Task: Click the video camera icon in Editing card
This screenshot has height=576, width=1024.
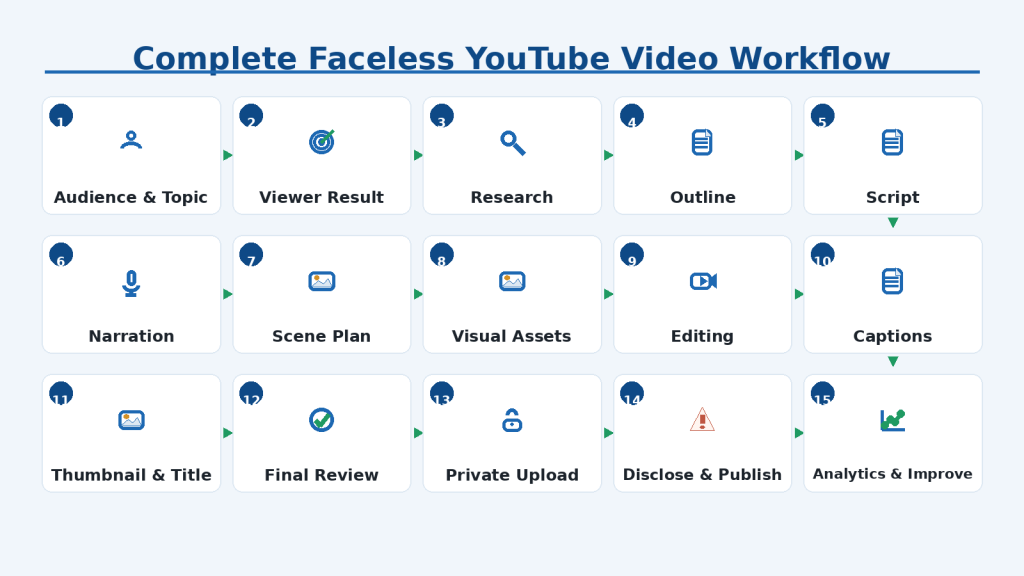Action: (703, 281)
